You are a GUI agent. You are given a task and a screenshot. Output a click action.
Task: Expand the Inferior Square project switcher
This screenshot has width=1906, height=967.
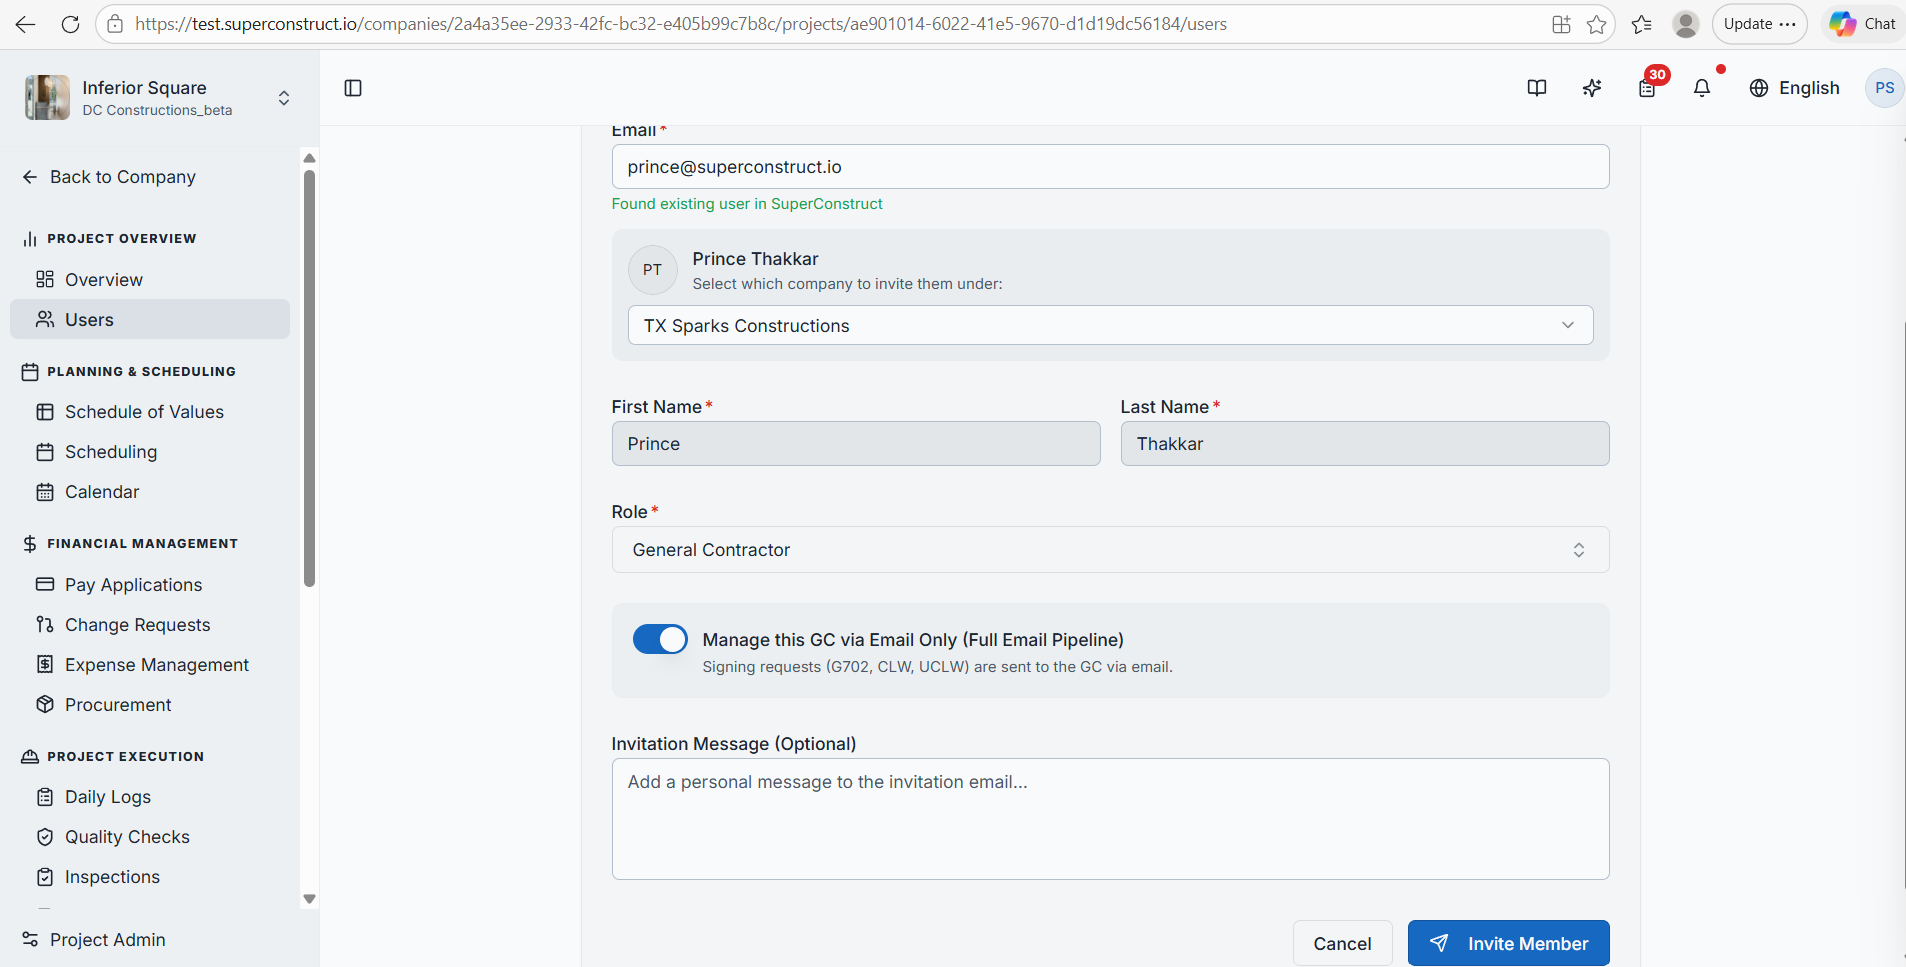click(284, 98)
